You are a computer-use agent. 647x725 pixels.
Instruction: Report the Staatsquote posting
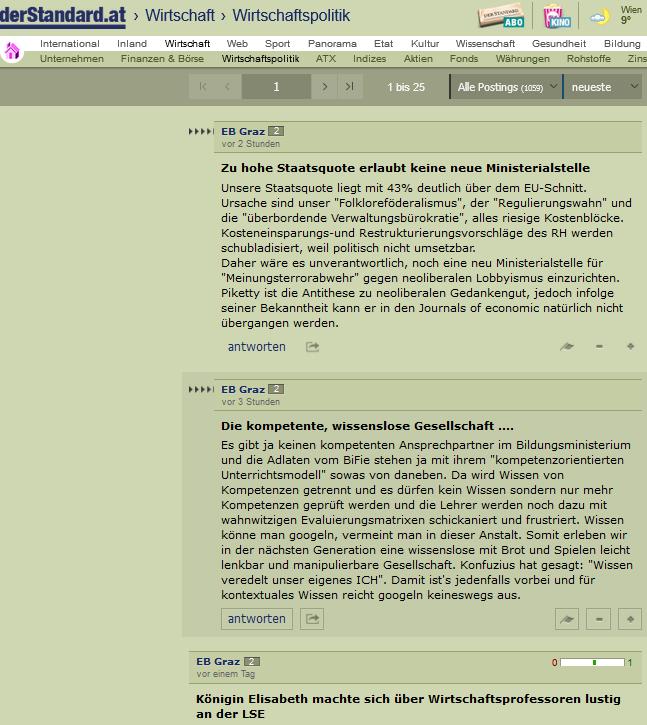567,346
